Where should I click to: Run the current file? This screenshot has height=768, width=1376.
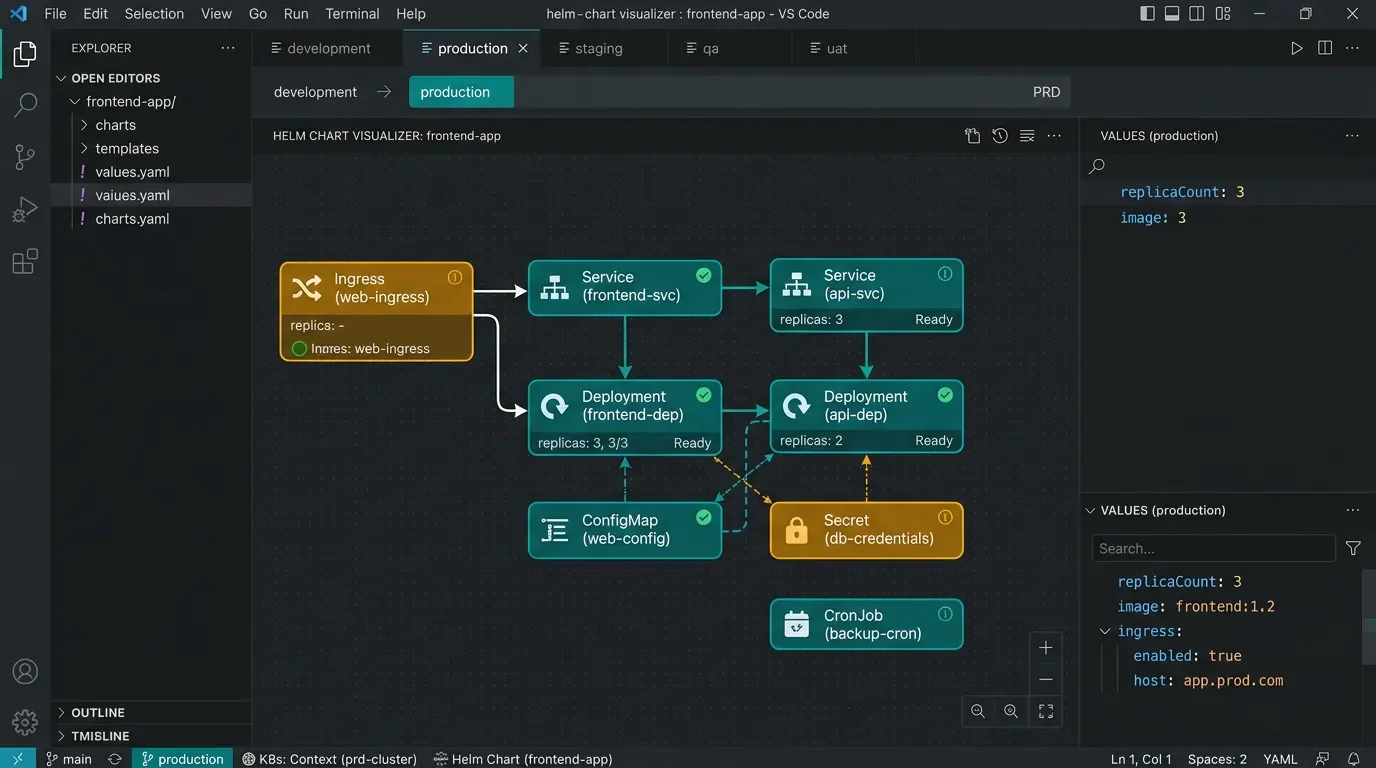point(1297,48)
